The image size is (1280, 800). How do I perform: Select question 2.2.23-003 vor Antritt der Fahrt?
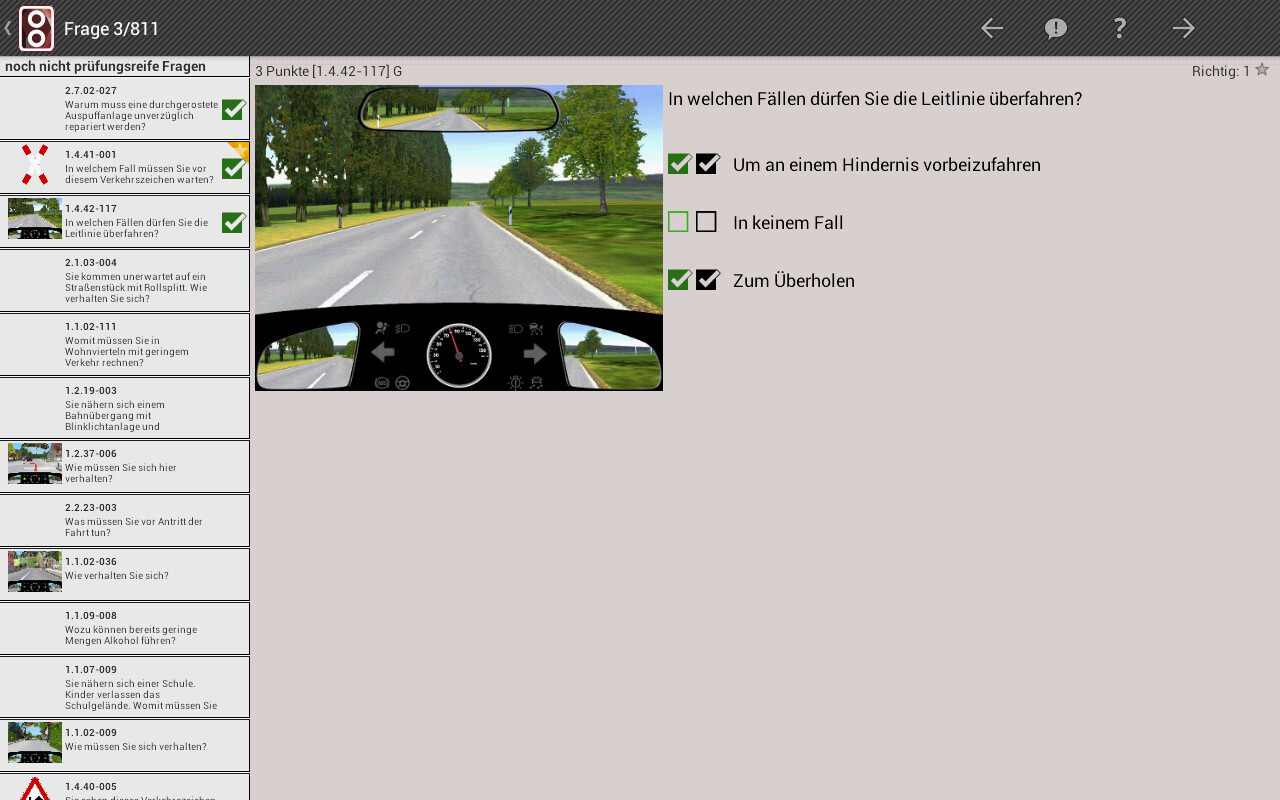[124, 520]
